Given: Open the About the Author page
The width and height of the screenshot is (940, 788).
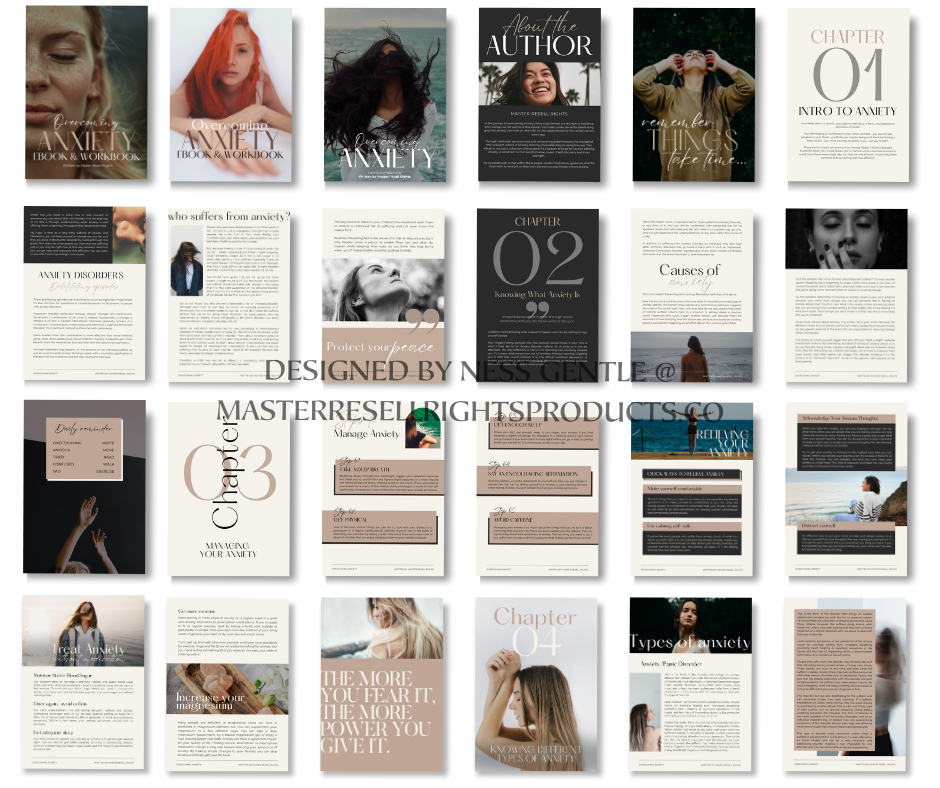Looking at the screenshot, I should pos(539,93).
